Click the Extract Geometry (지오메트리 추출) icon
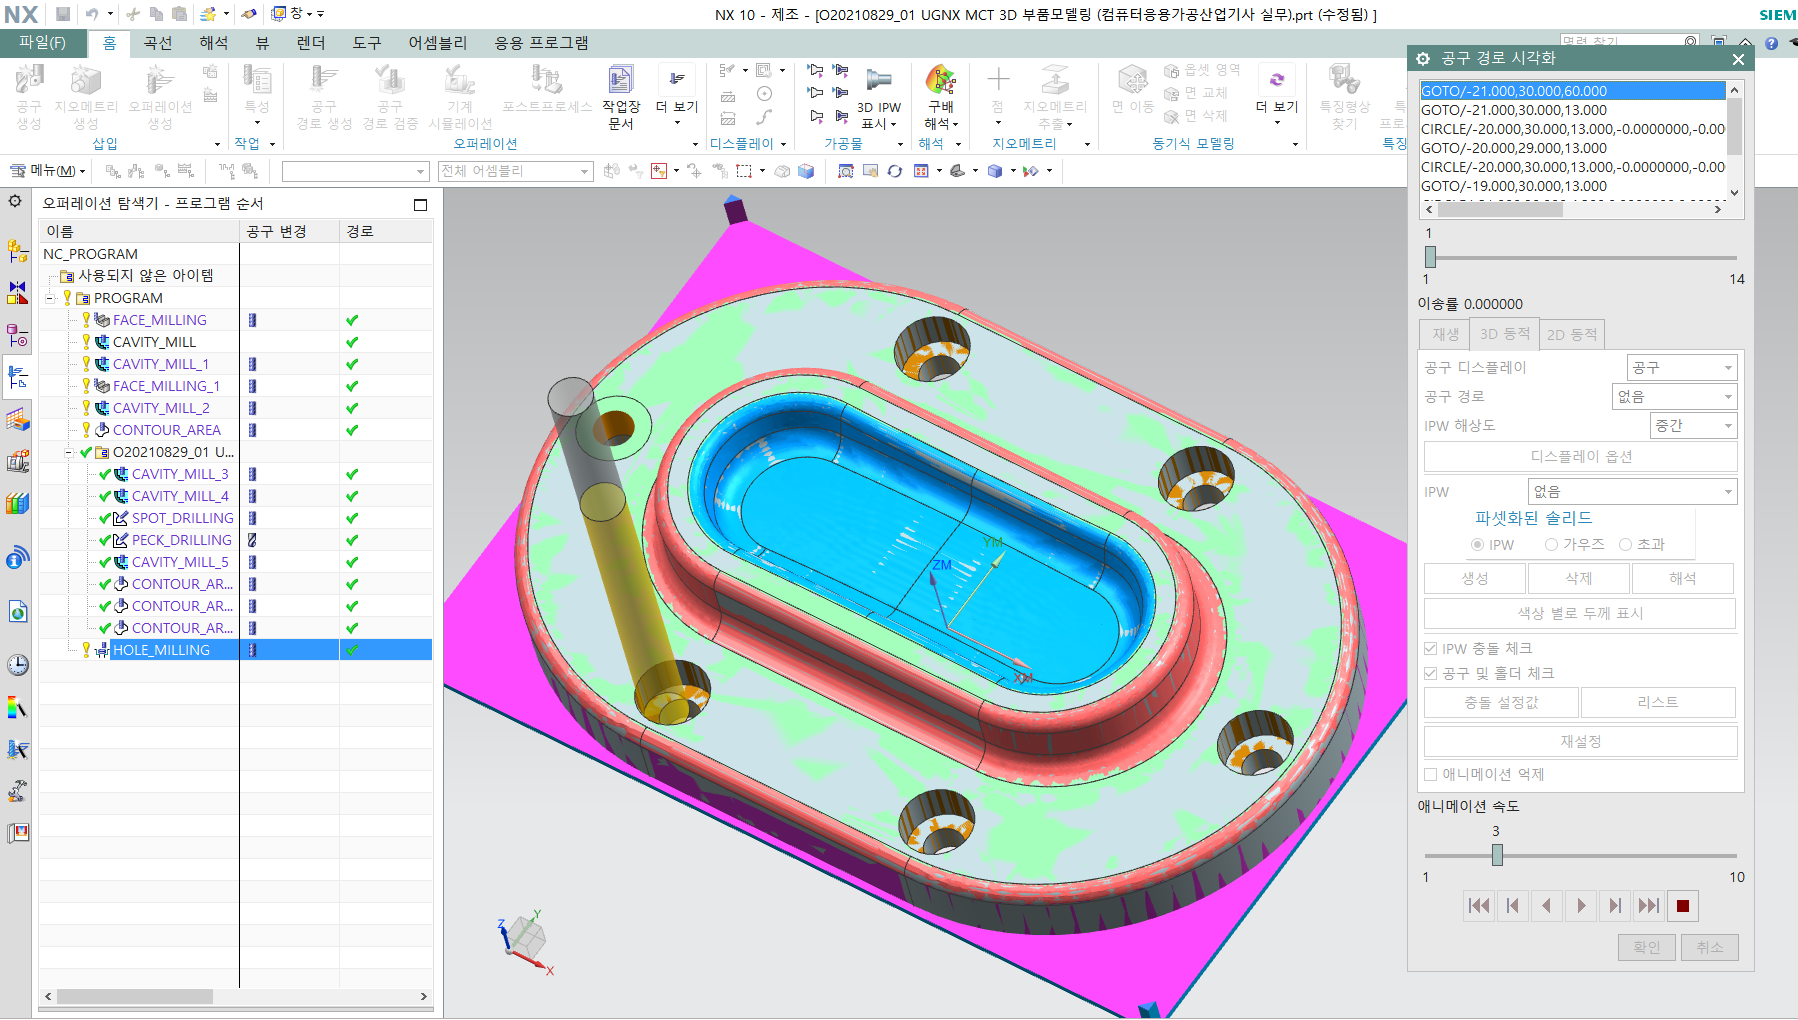 coord(1055,80)
